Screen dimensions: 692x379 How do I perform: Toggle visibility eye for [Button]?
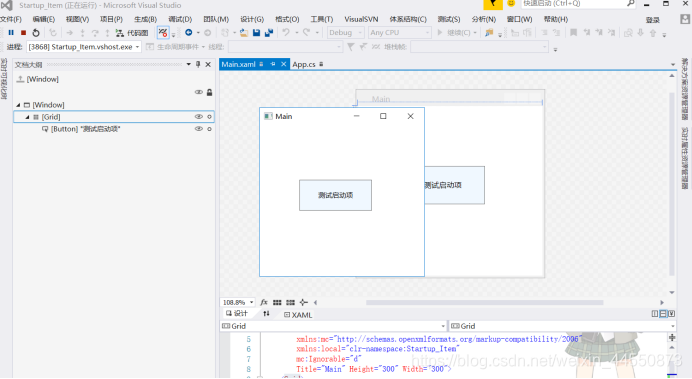click(199, 129)
